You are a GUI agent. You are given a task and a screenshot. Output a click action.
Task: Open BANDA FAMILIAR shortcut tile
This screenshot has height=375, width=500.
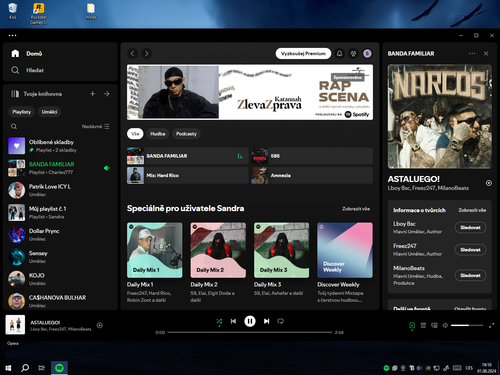point(188,156)
